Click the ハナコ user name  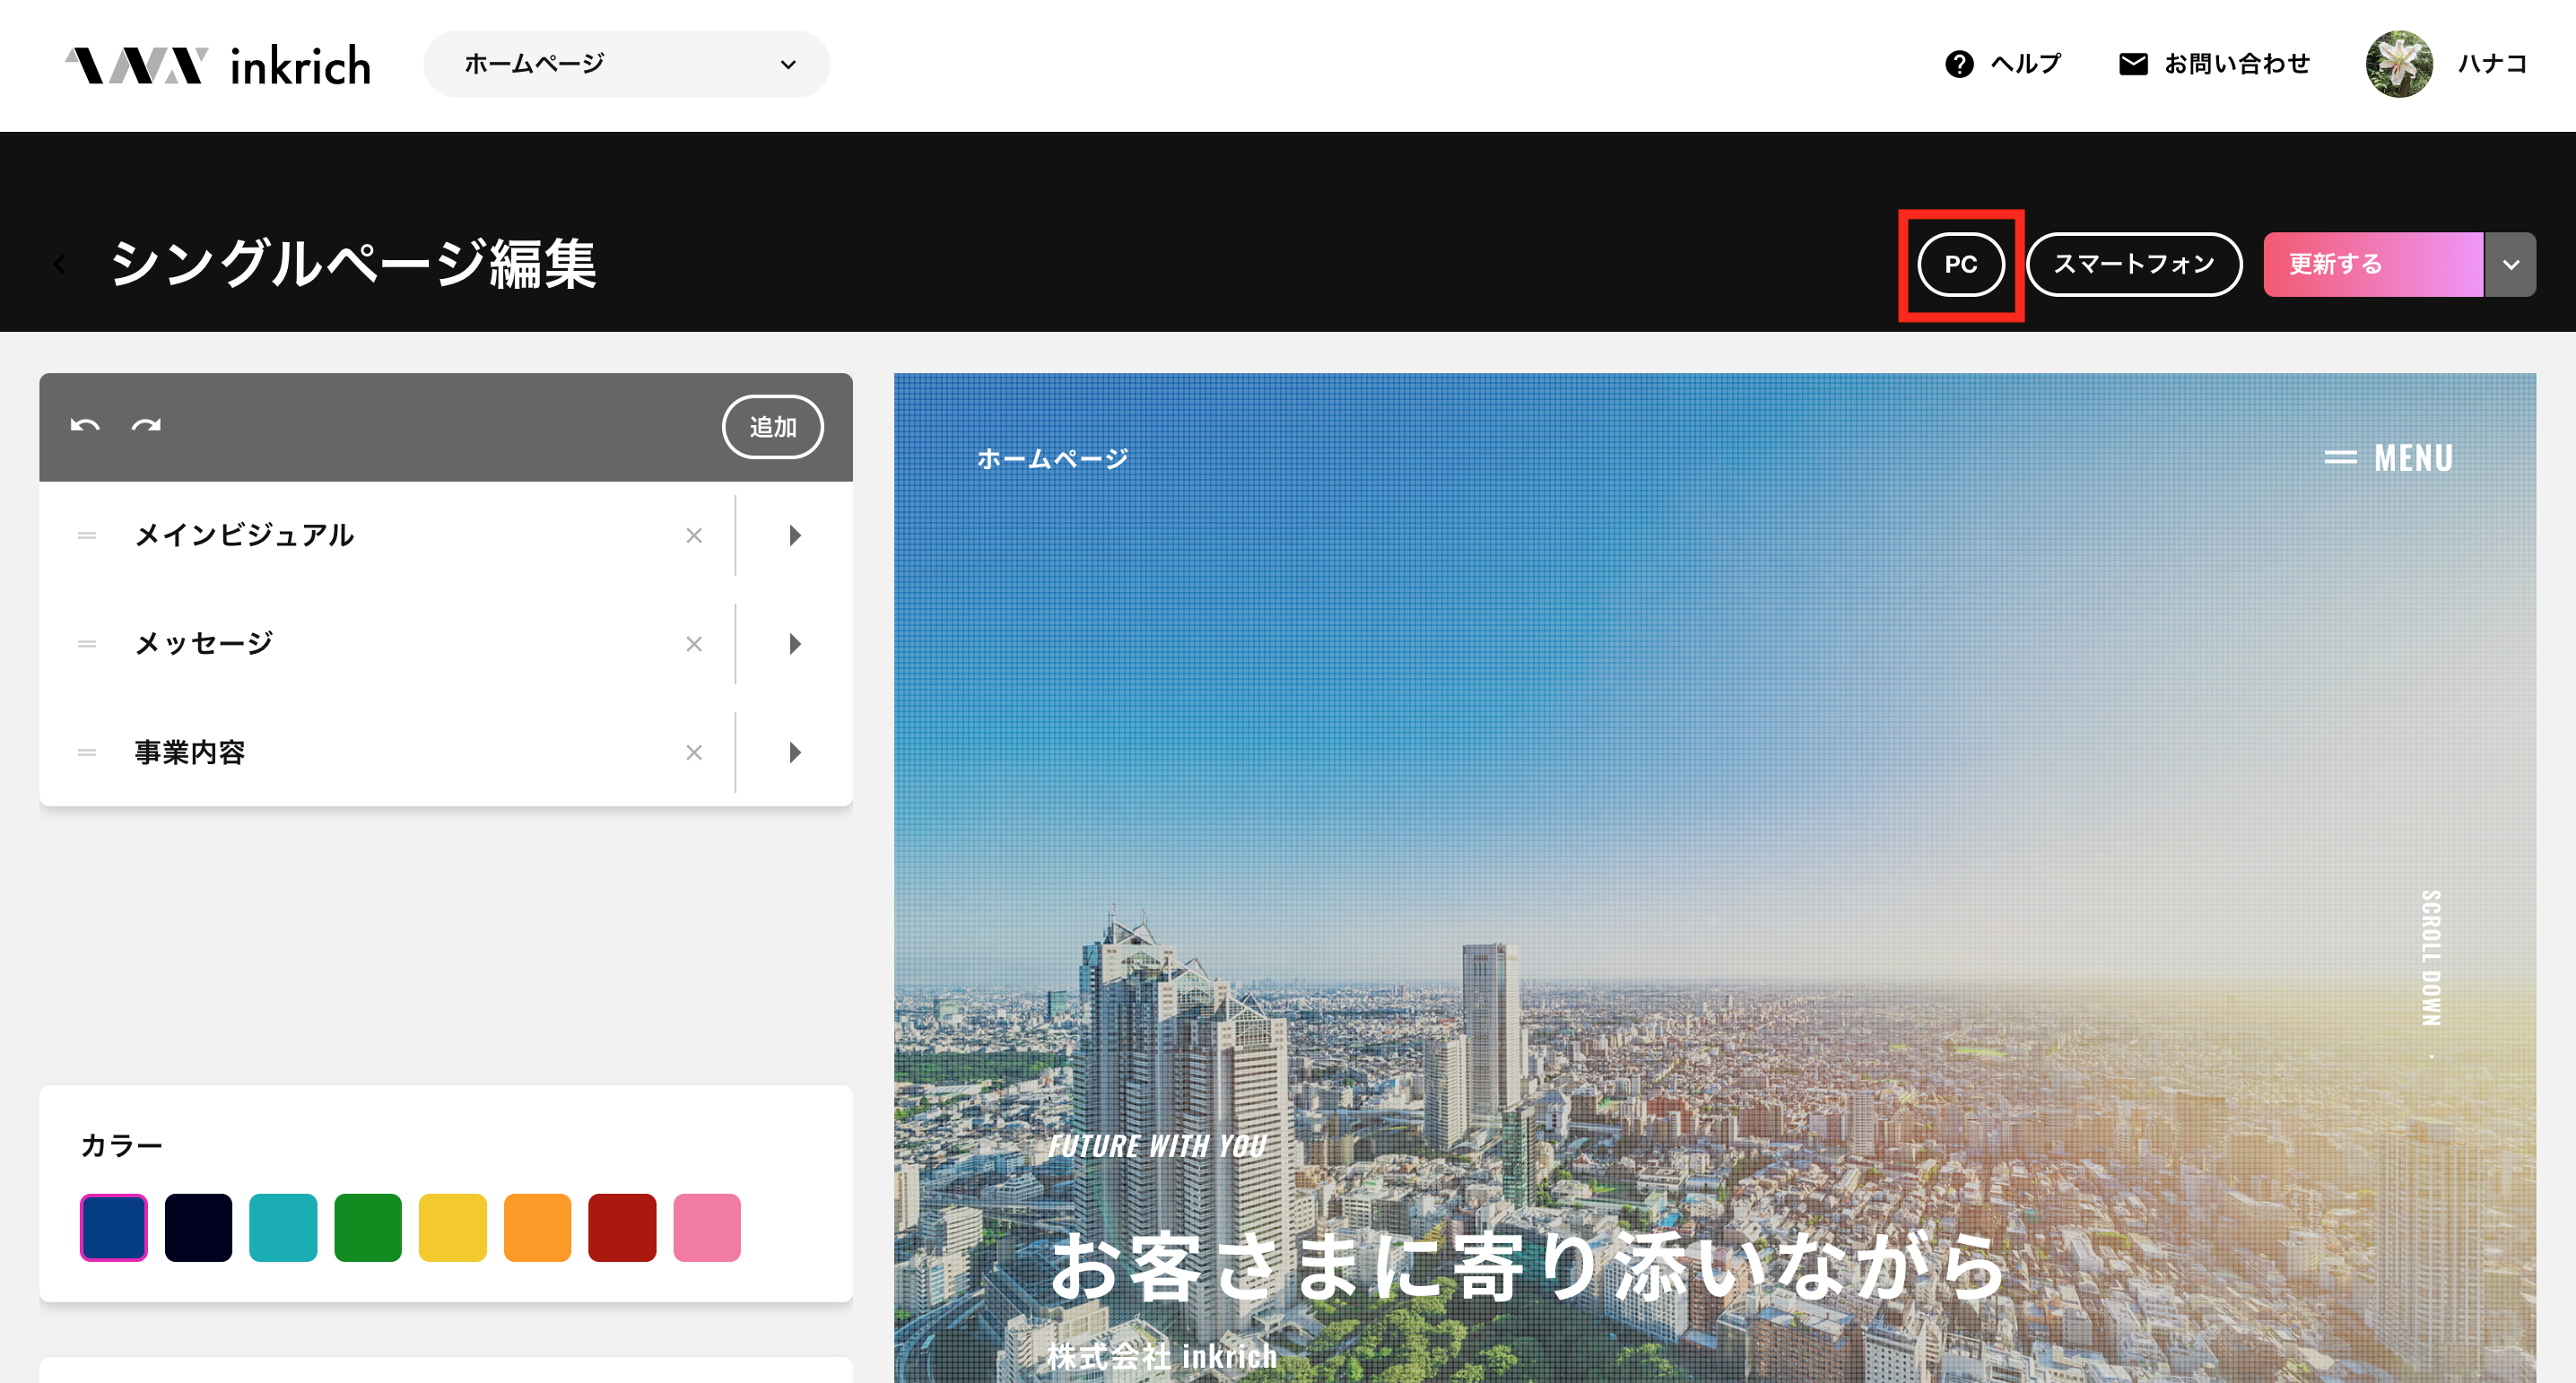(x=2492, y=64)
